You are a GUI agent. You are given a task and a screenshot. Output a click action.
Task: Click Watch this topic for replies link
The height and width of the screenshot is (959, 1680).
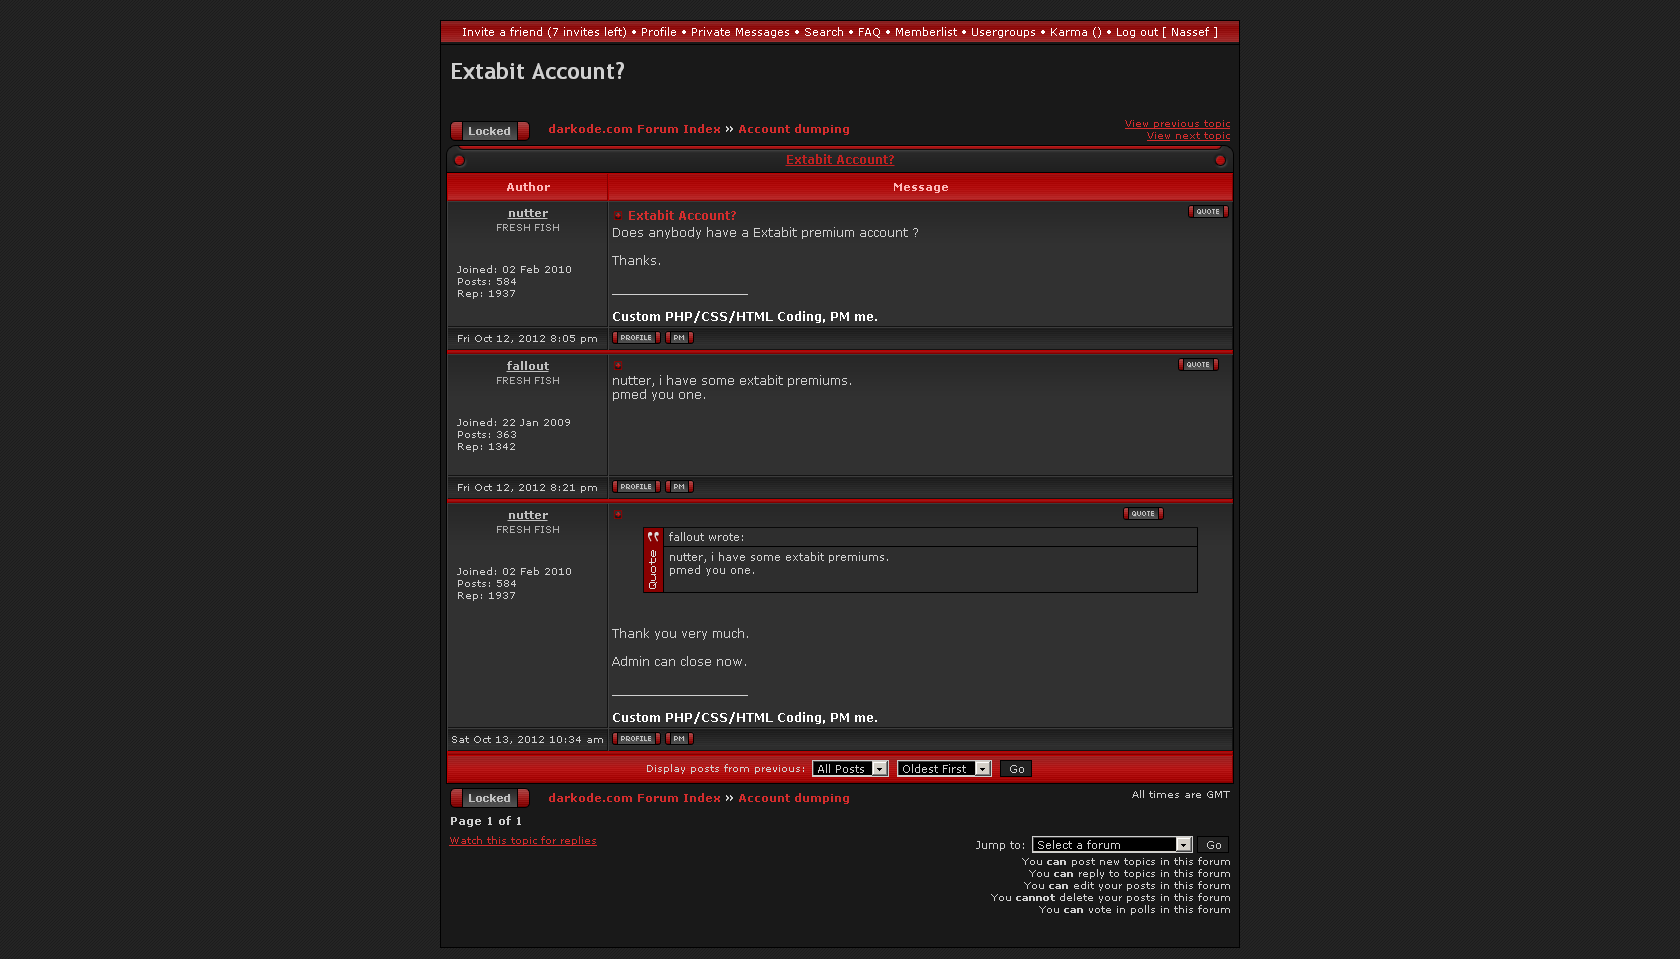(x=523, y=841)
